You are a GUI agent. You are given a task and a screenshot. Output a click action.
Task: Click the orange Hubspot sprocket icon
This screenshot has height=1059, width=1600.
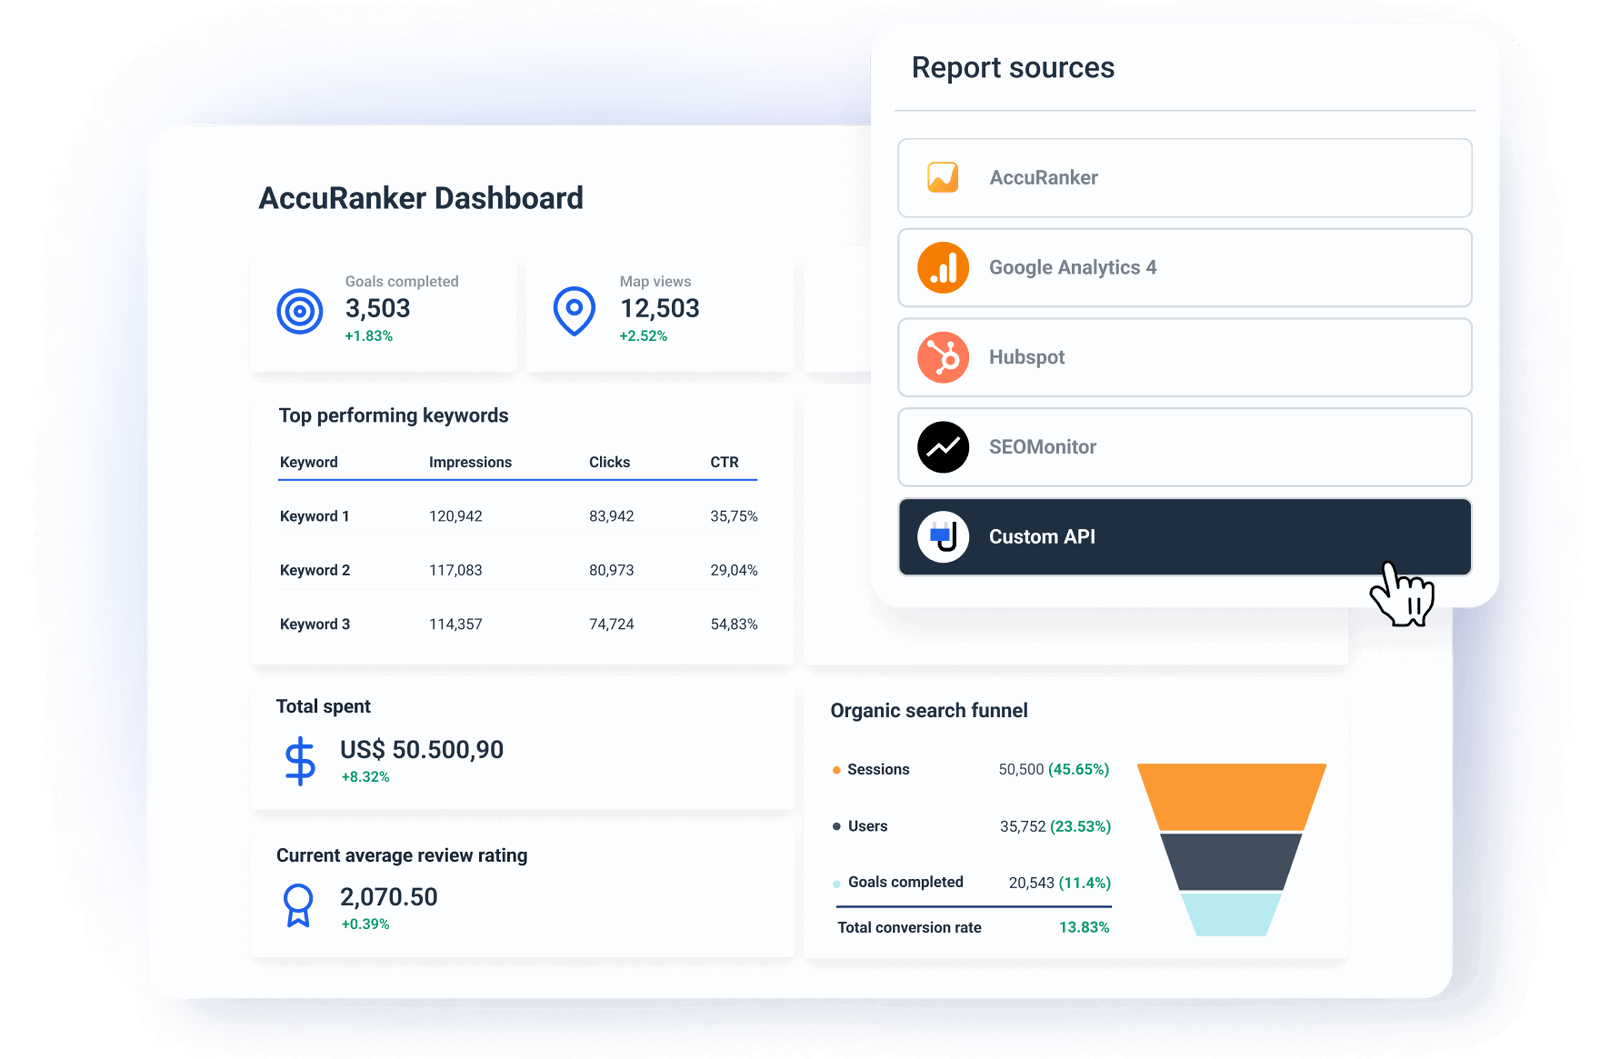(x=943, y=357)
